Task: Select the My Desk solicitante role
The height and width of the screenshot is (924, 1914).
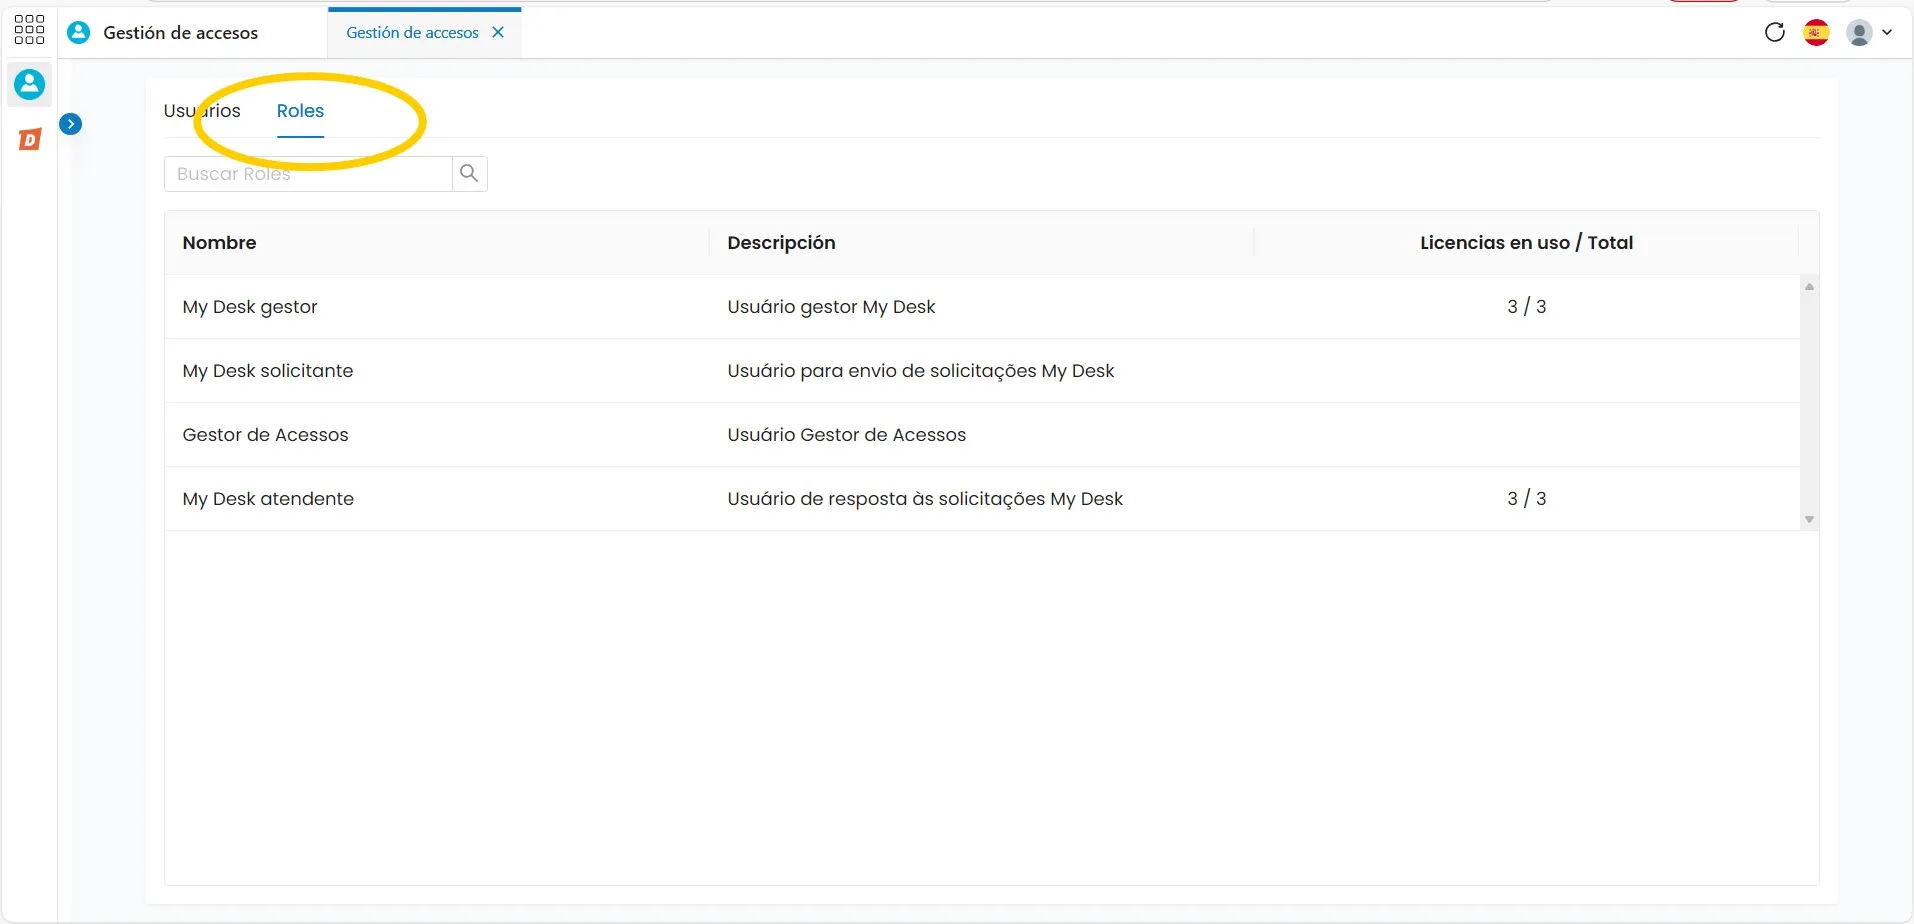Action: [x=268, y=371]
